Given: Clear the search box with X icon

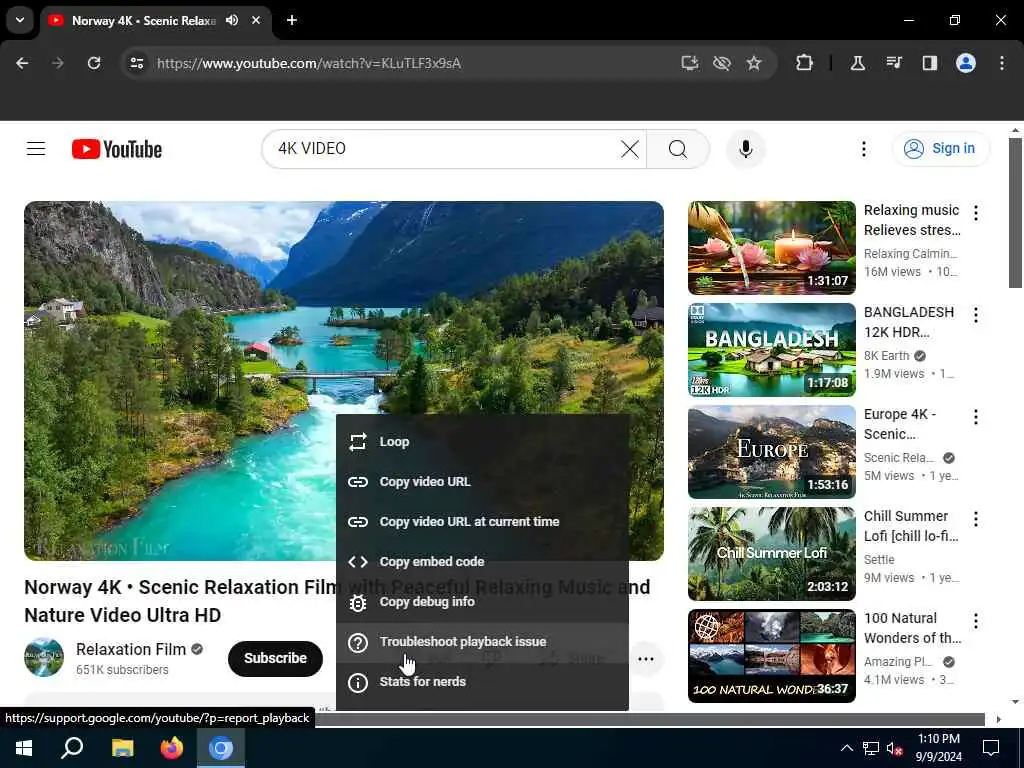Looking at the screenshot, I should tap(630, 149).
